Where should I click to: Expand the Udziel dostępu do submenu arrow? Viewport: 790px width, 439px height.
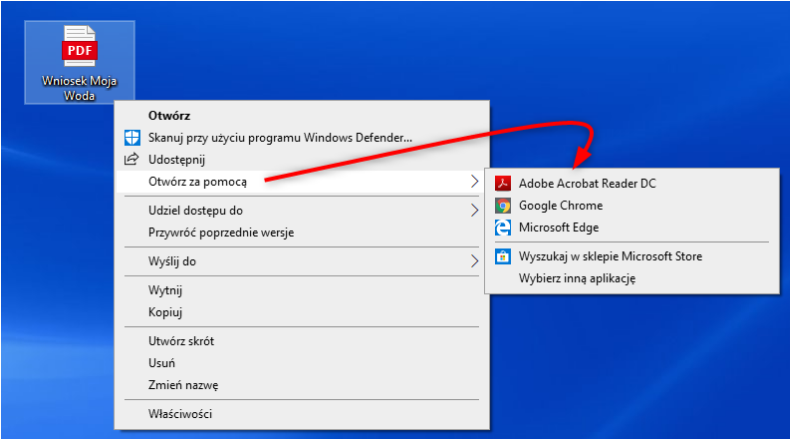coord(474,210)
